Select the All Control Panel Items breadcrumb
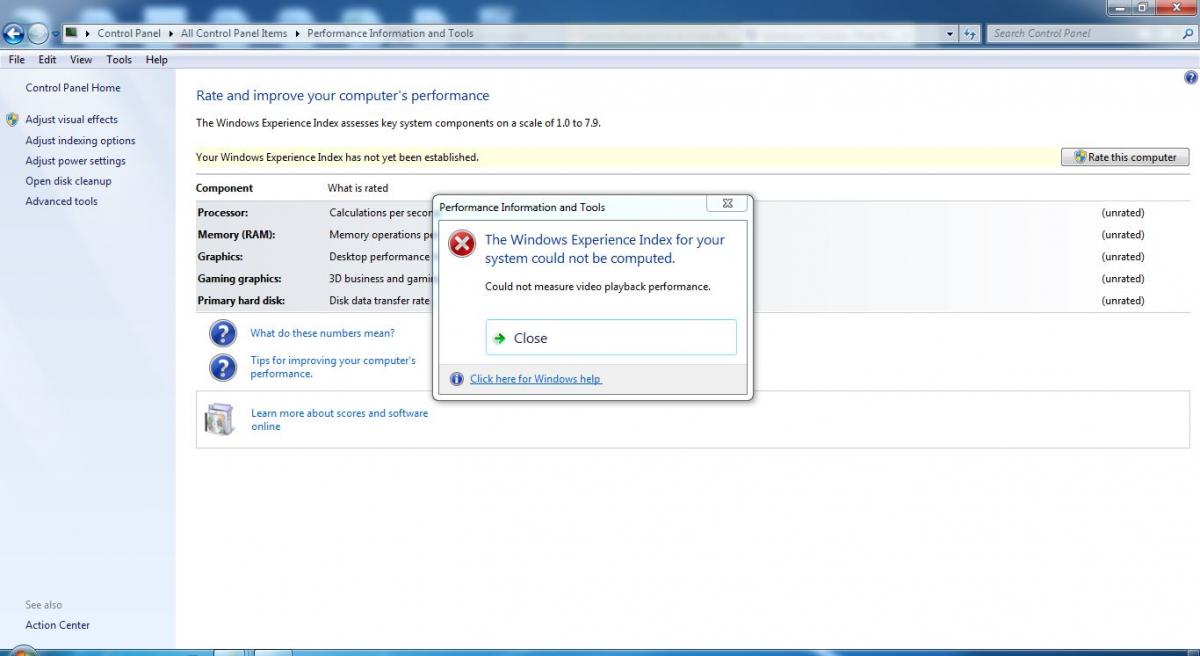1200x656 pixels. coord(234,33)
